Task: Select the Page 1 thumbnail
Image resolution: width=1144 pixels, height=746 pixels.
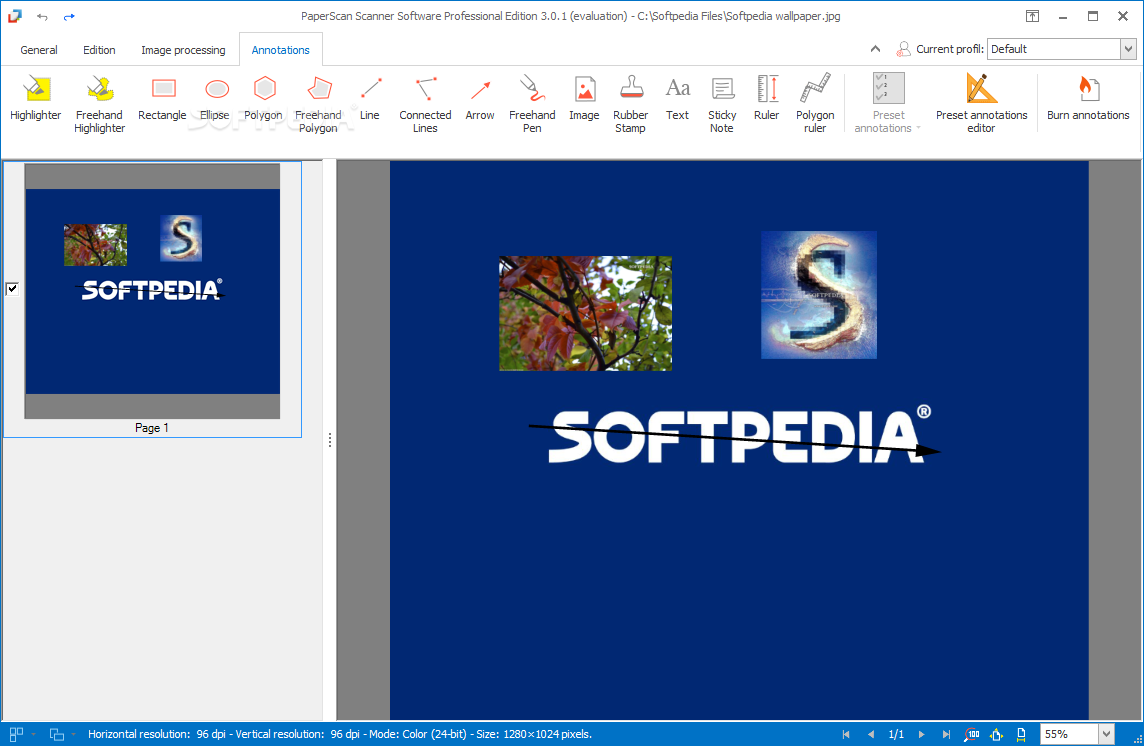Action: point(152,291)
